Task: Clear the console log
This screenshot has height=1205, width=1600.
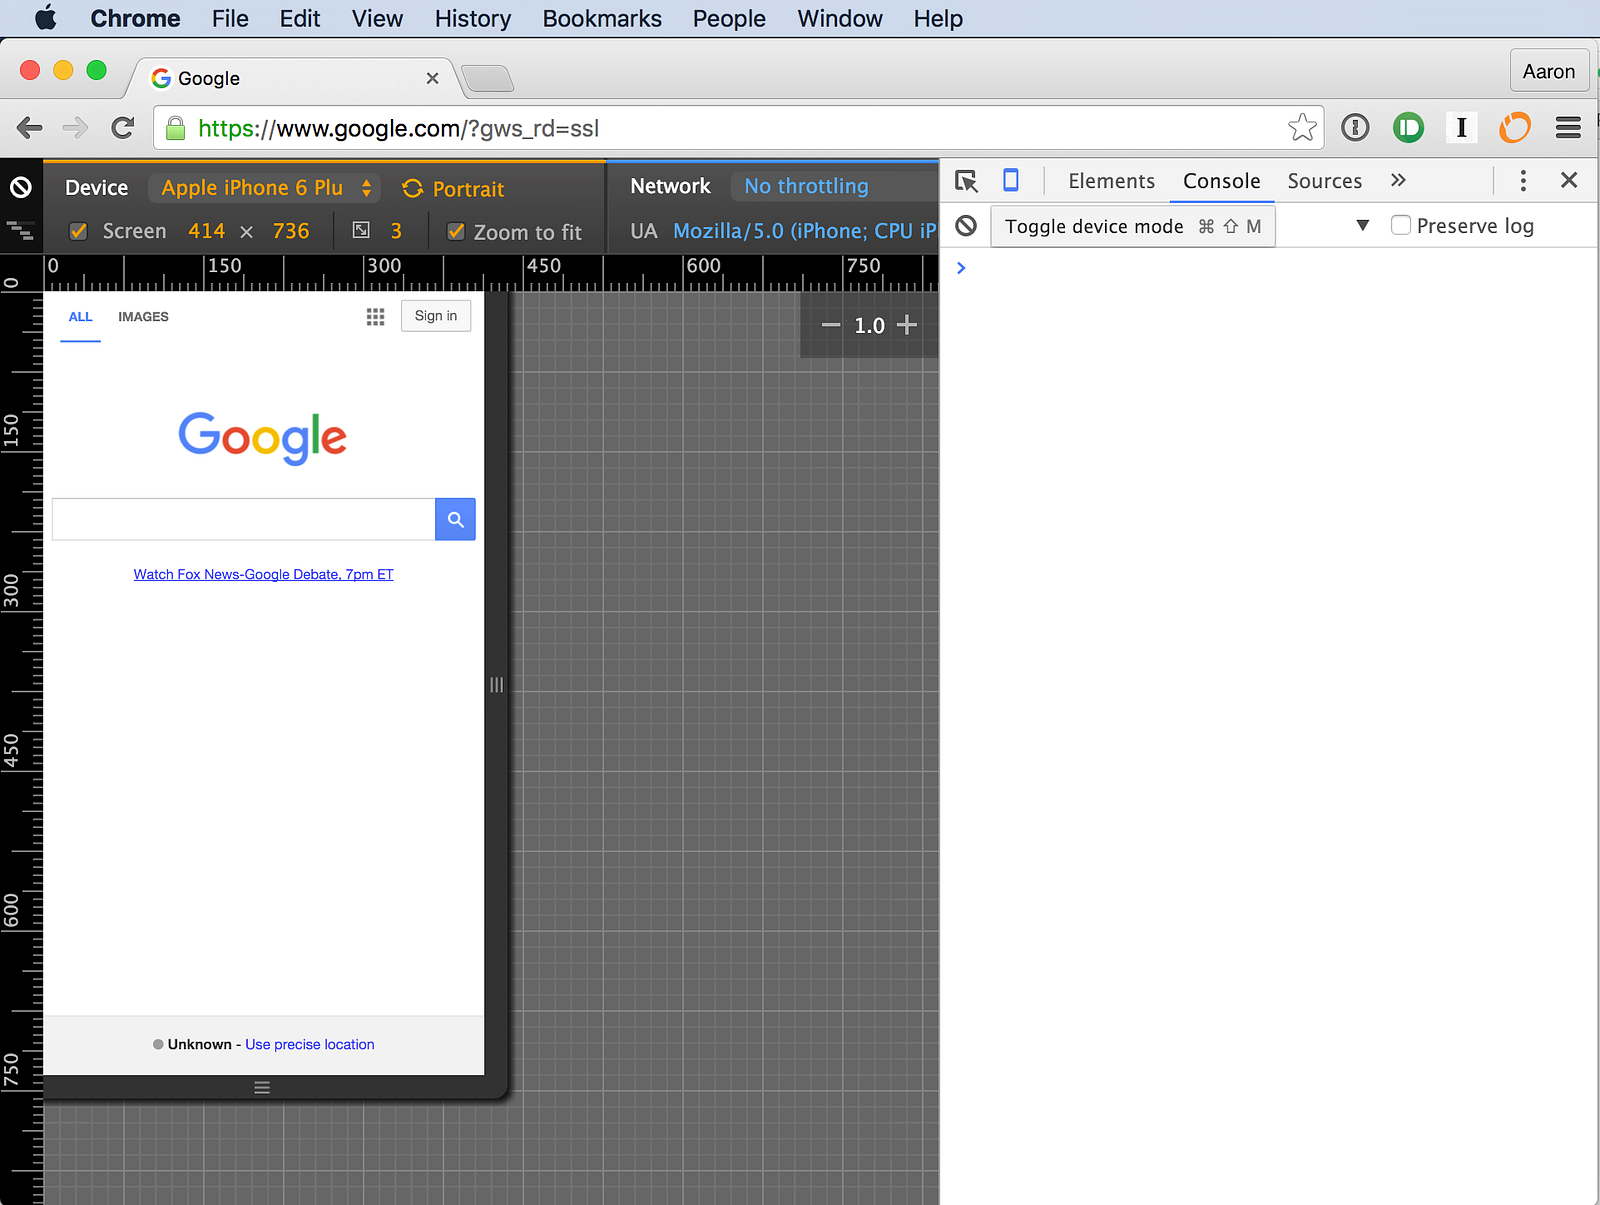Action: point(966,226)
